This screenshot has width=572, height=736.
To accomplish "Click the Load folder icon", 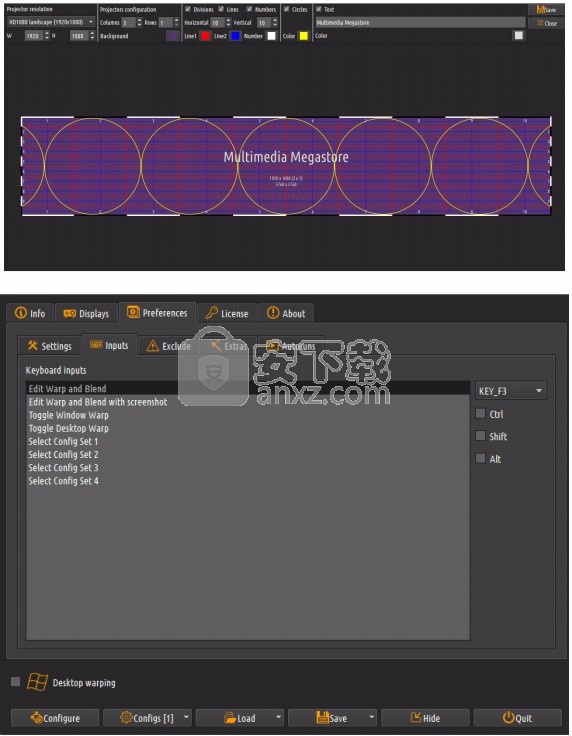I will 230,718.
